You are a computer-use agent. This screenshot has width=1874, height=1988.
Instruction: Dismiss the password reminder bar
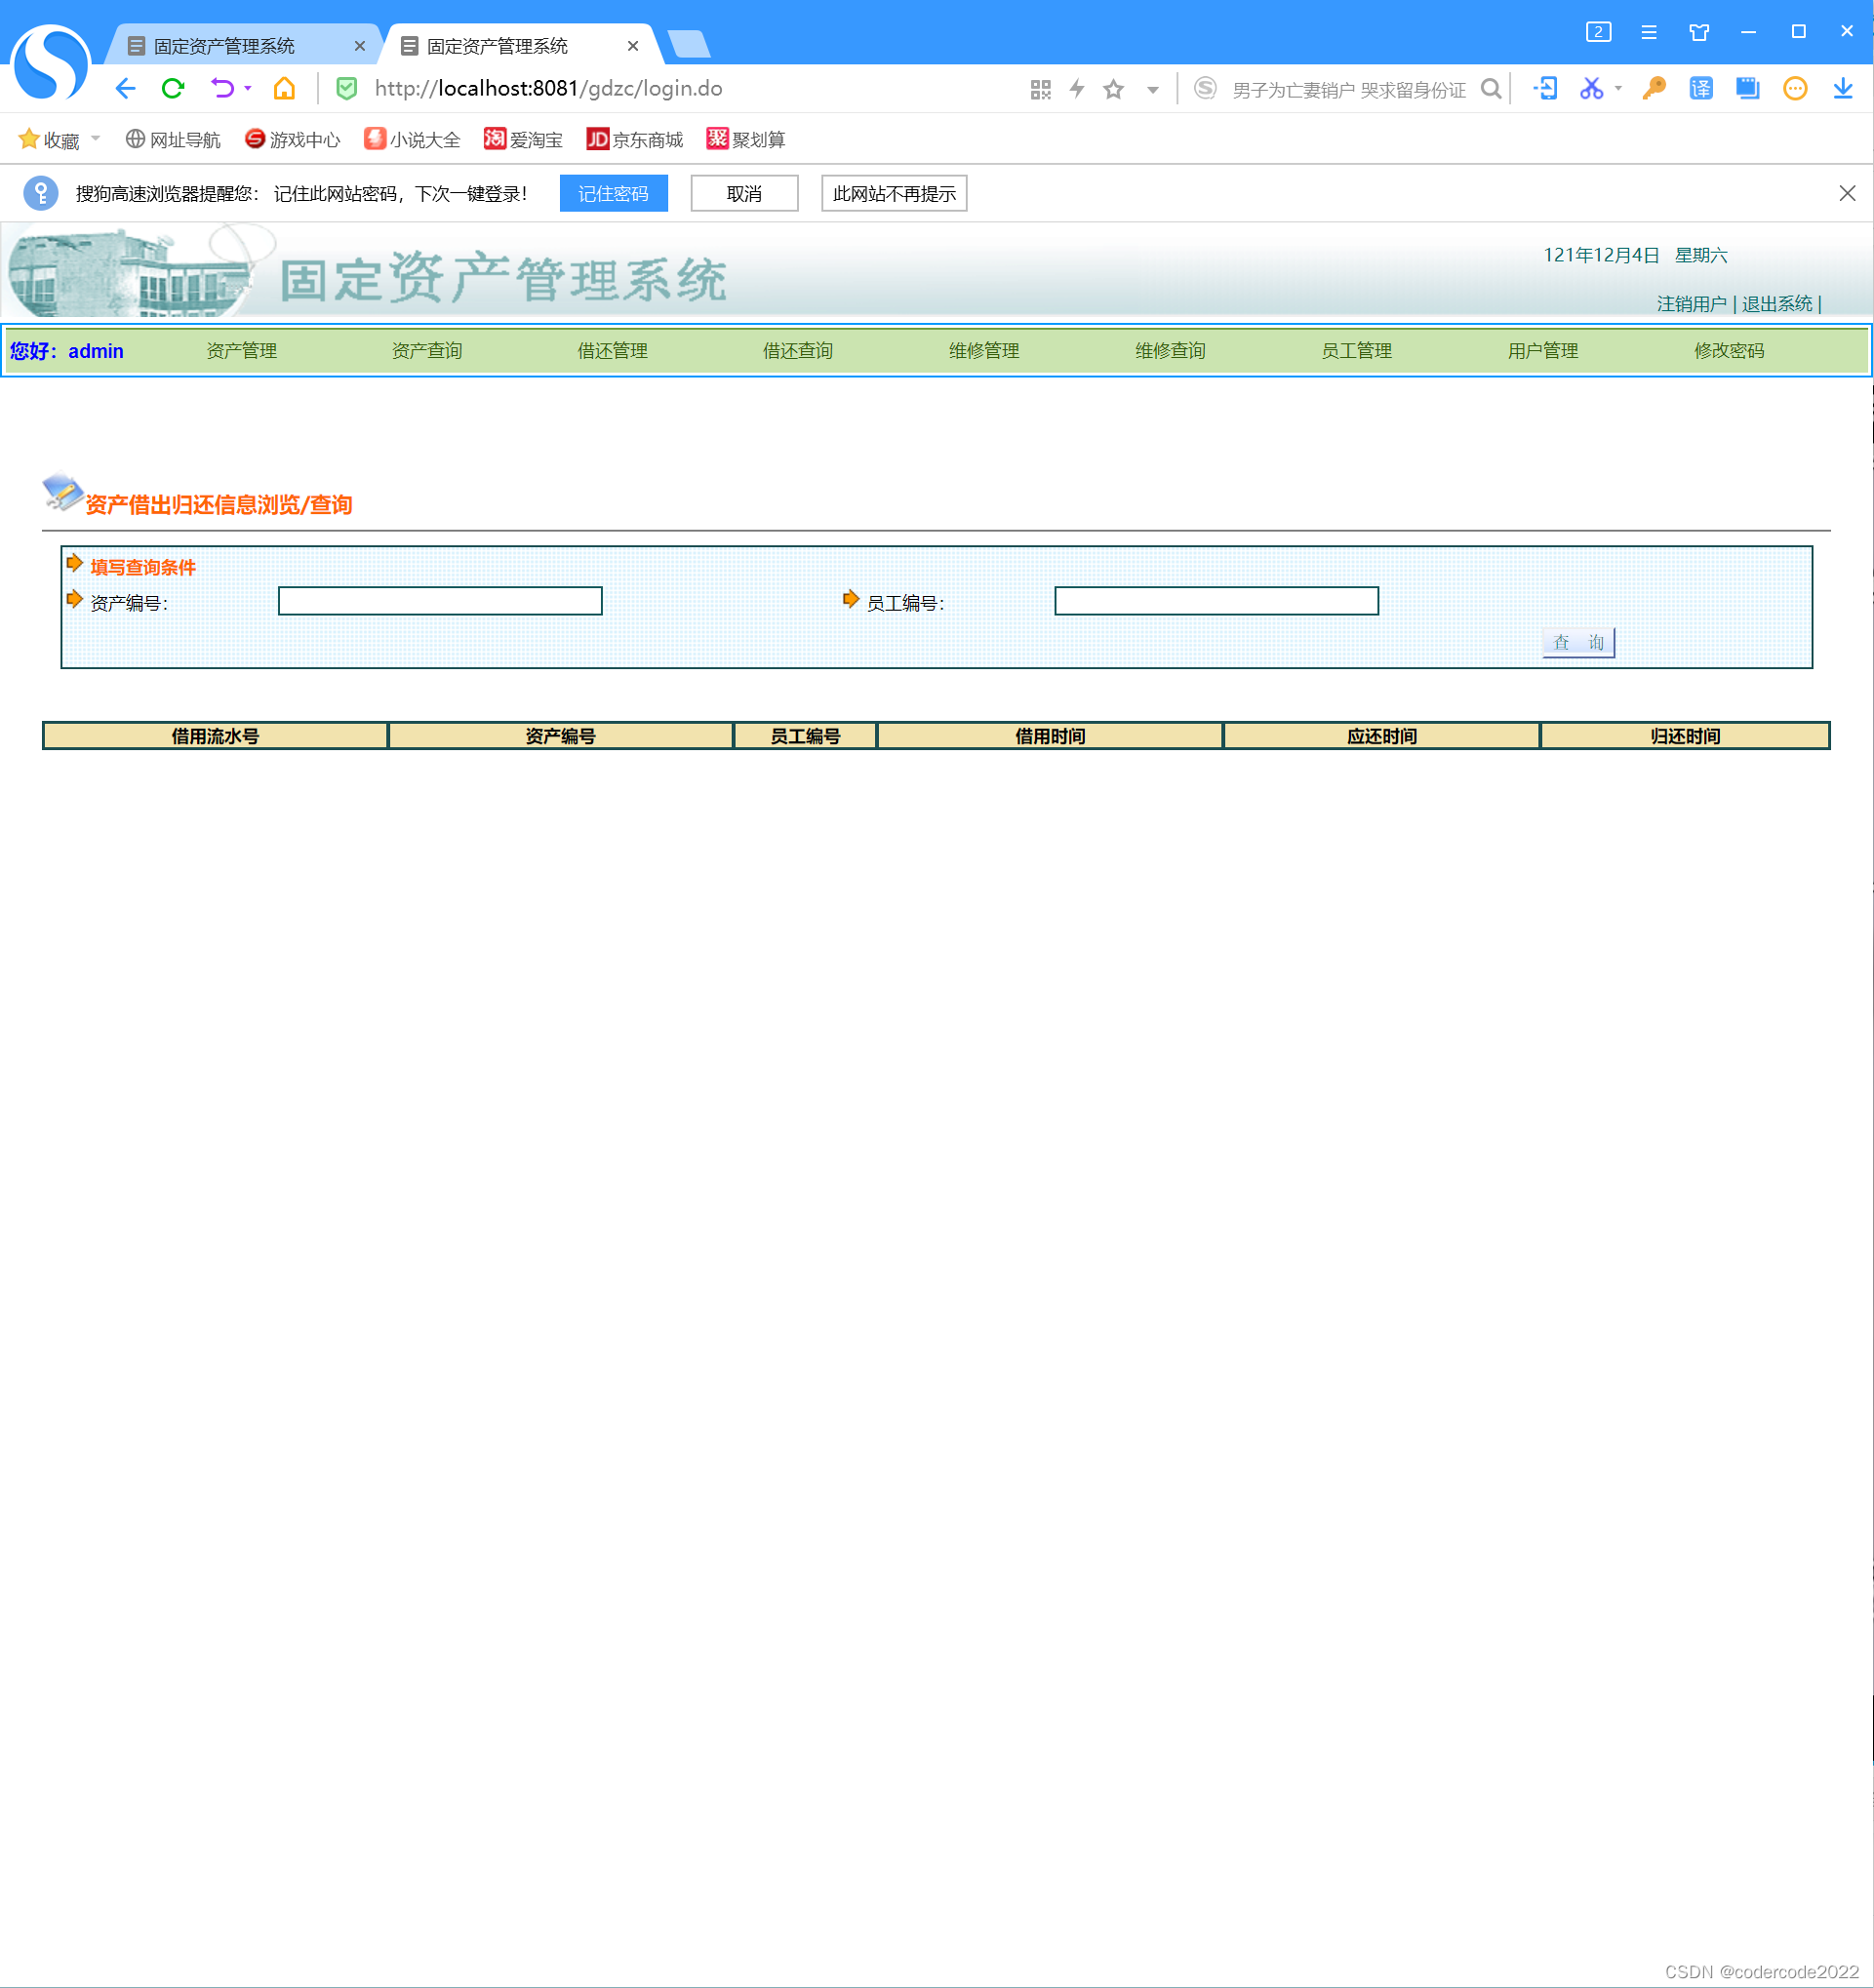[1846, 194]
